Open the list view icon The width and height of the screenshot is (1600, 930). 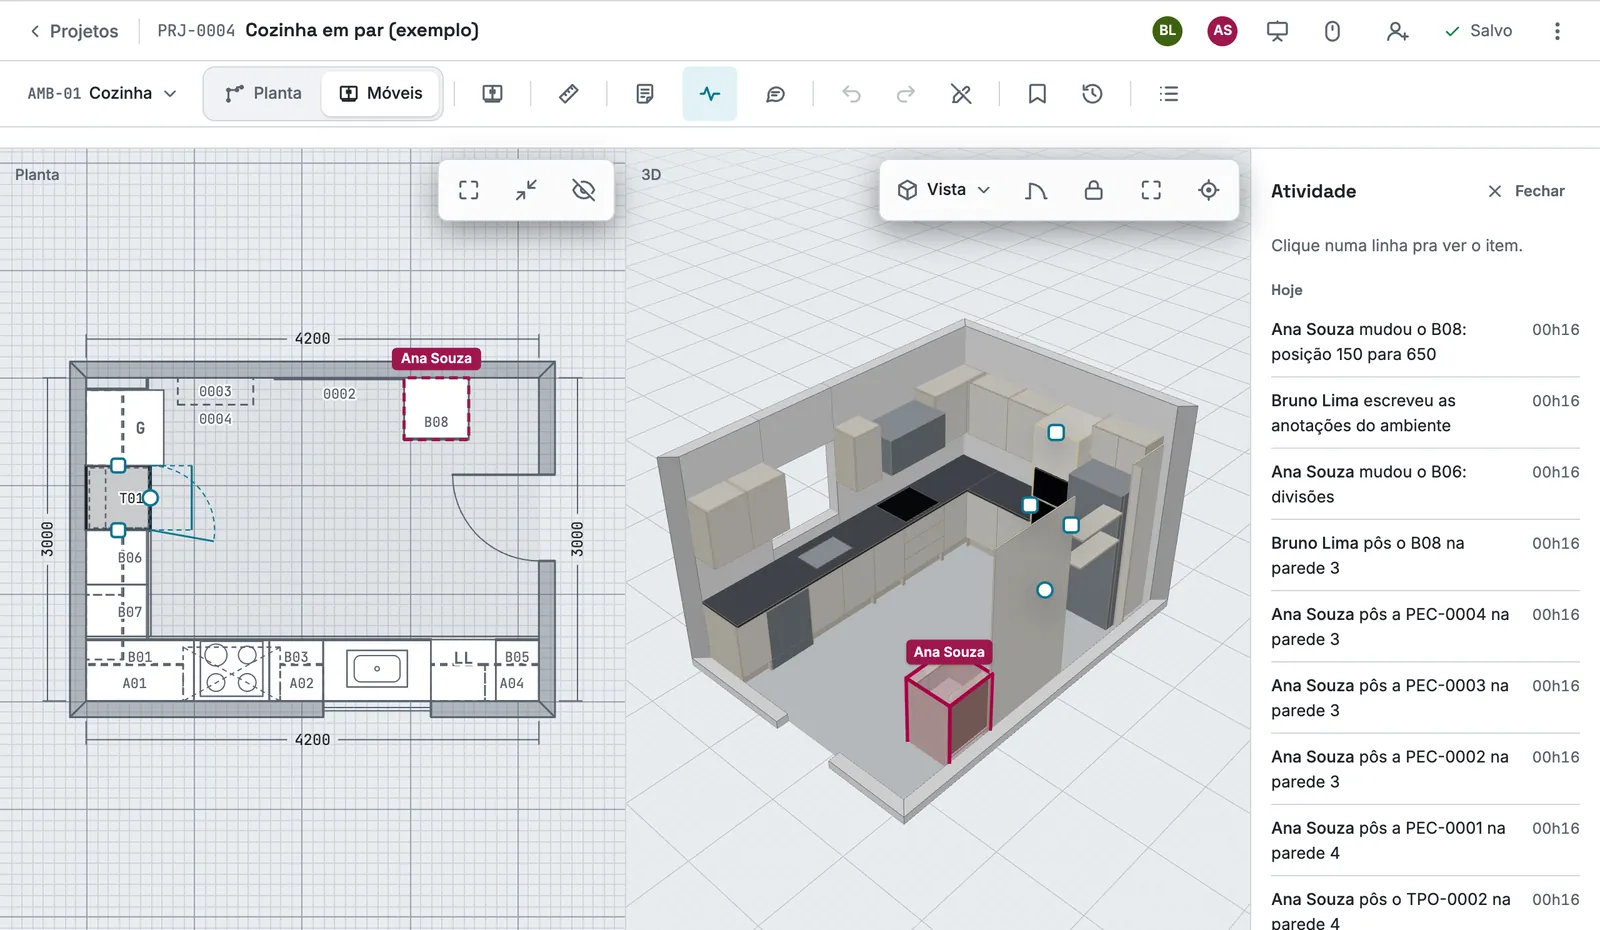1168,94
